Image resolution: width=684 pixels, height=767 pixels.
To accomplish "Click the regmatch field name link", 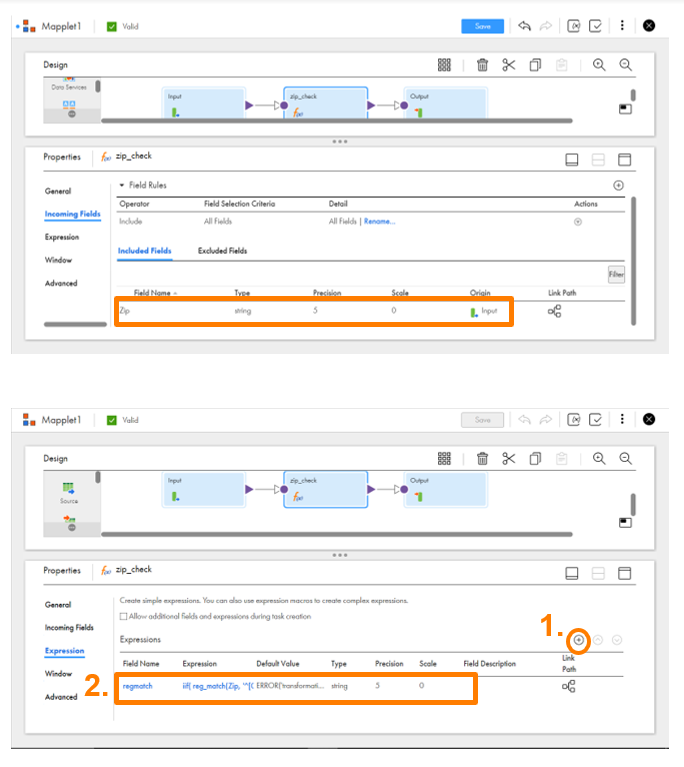I will 137,686.
